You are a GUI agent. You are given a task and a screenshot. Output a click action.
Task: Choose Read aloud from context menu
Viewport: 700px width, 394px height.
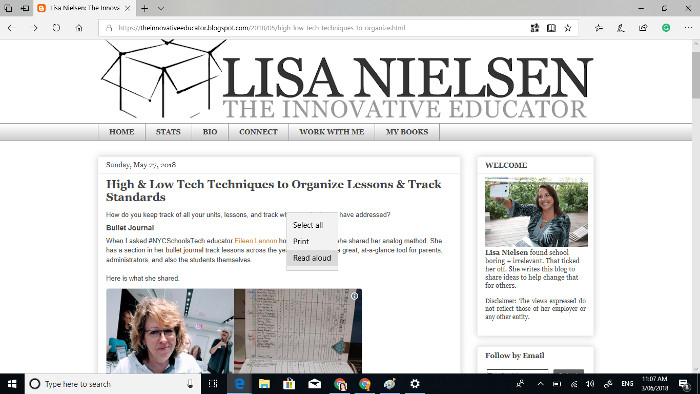click(x=312, y=258)
